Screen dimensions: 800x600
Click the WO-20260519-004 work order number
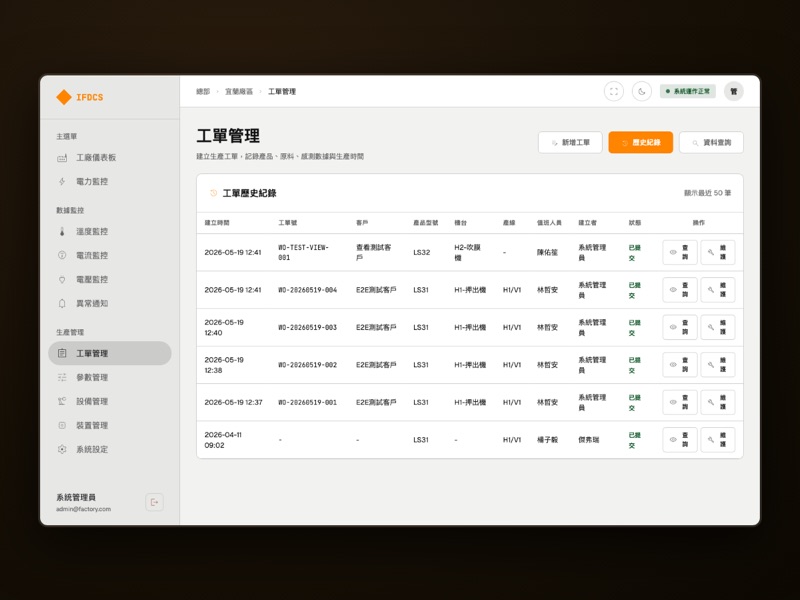(x=308, y=290)
